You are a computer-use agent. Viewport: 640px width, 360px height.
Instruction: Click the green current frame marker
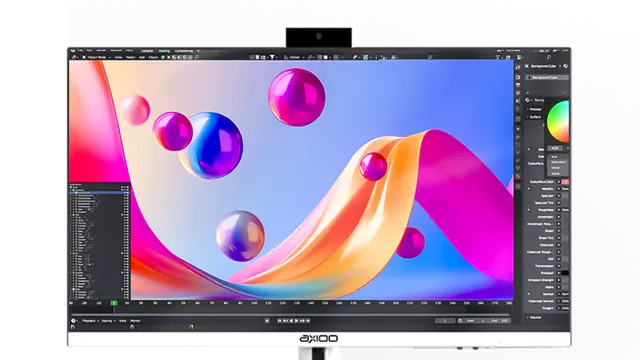pos(114,303)
